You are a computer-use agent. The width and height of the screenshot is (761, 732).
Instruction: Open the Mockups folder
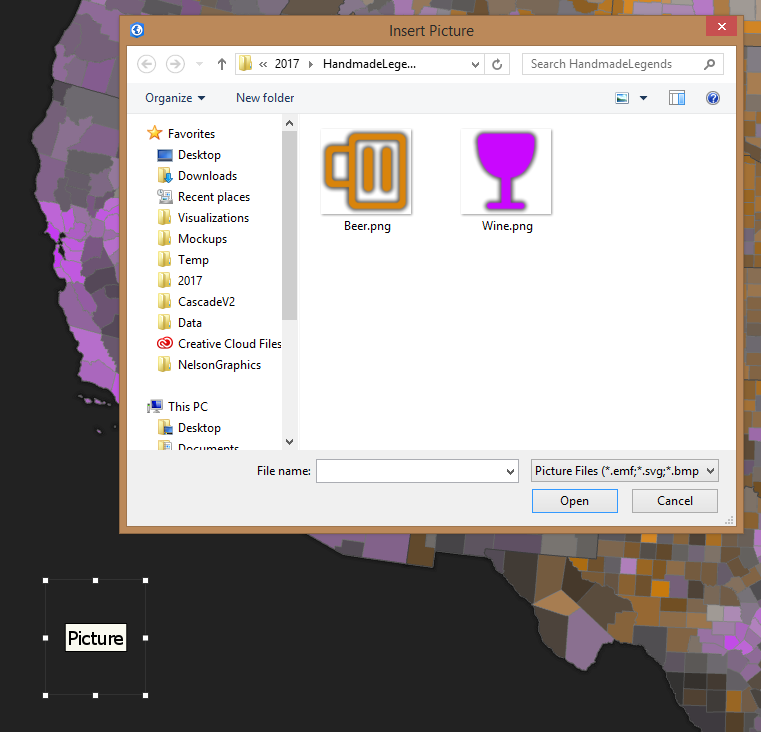pos(202,239)
